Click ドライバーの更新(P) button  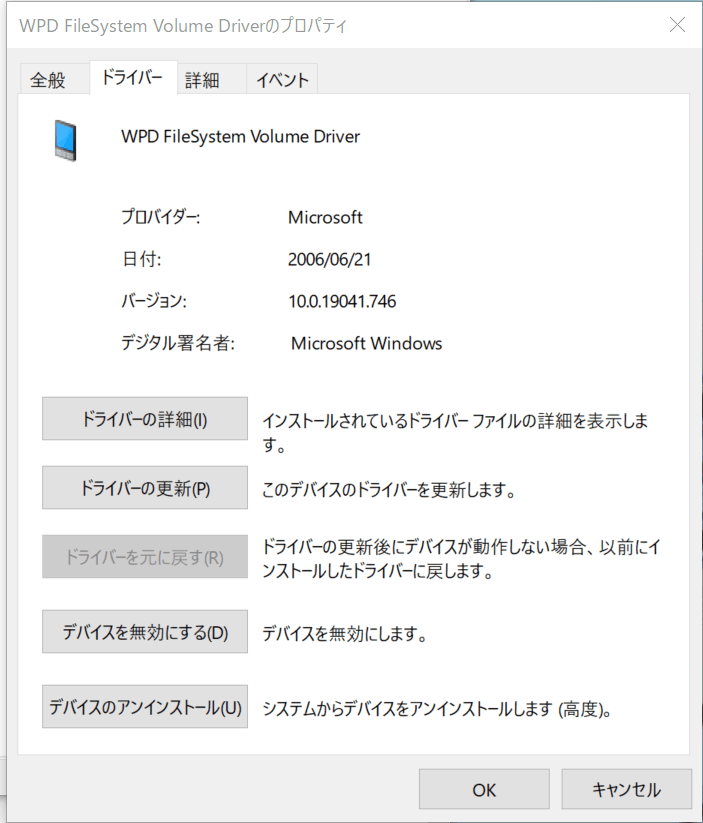(145, 488)
